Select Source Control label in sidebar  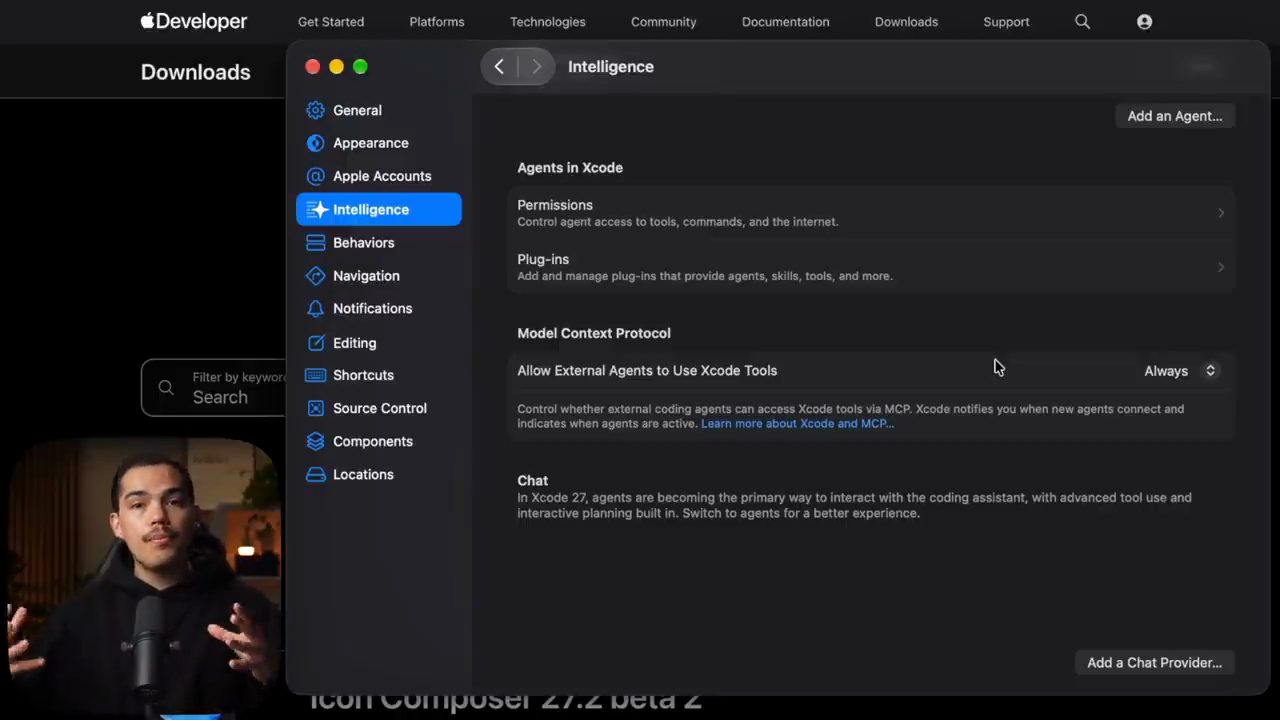[380, 408]
